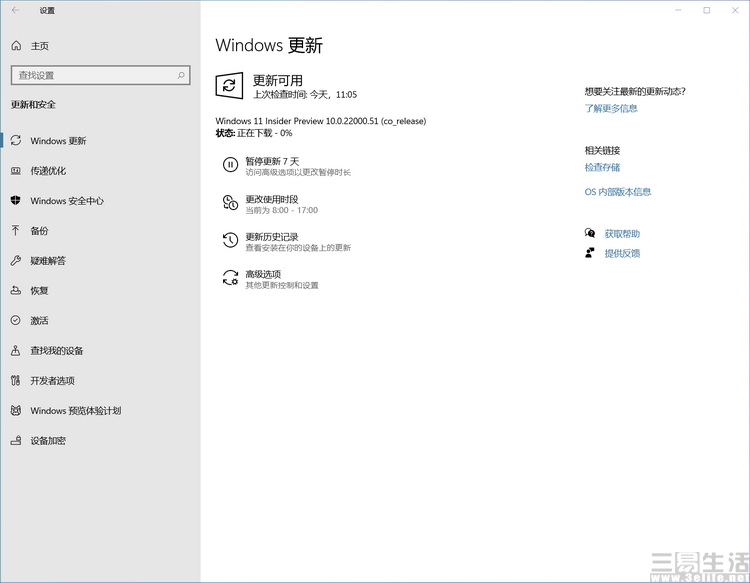
Task: Open 高级选项 for updates
Action: (x=263, y=274)
